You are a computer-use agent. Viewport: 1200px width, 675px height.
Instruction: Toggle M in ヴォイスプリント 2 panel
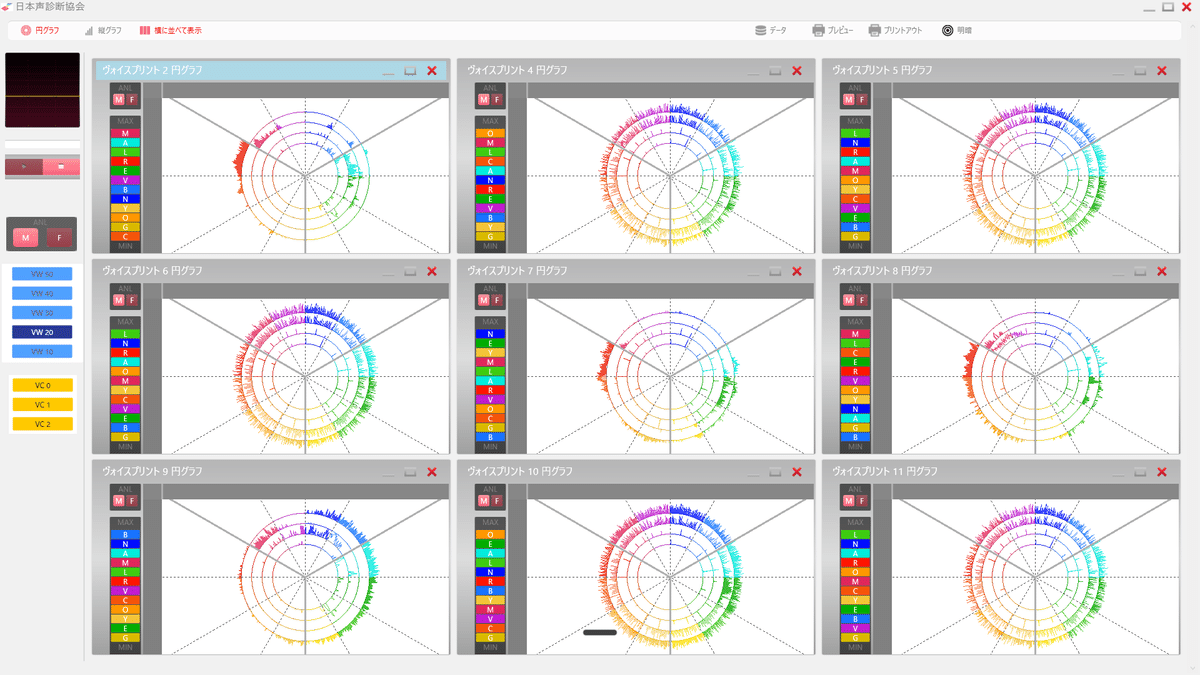[119, 100]
